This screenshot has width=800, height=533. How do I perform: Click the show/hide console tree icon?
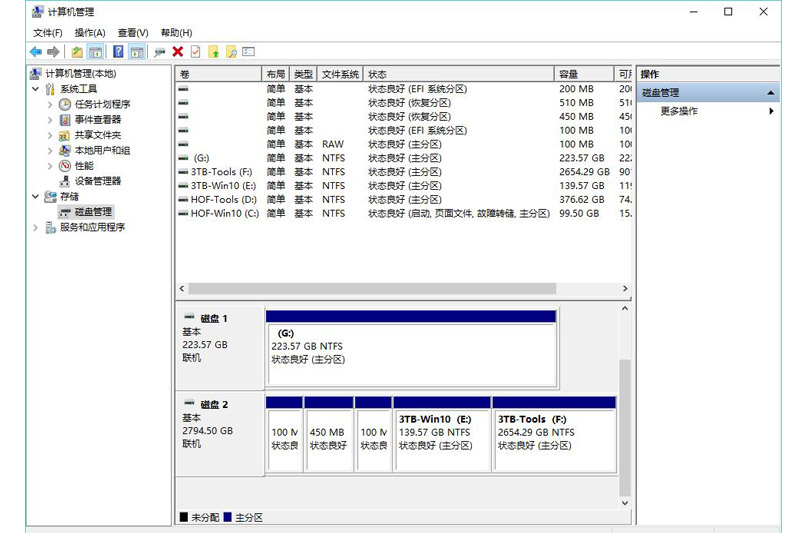(96, 51)
